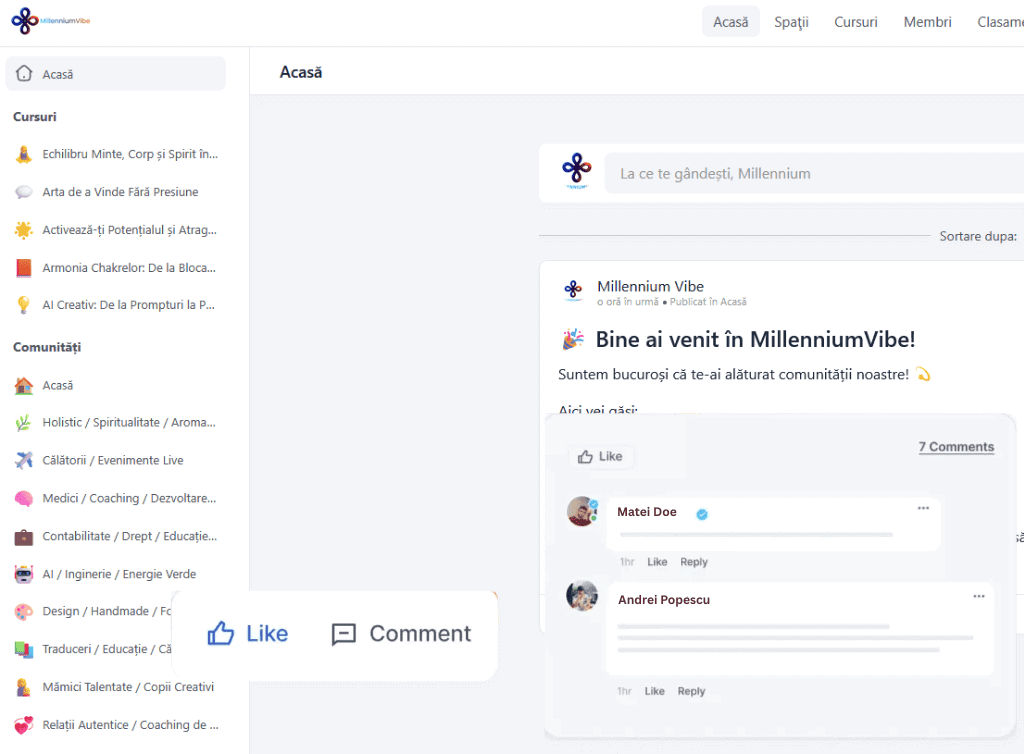Go to Membri in top navigation
This screenshot has height=754, width=1024.
click(927, 22)
